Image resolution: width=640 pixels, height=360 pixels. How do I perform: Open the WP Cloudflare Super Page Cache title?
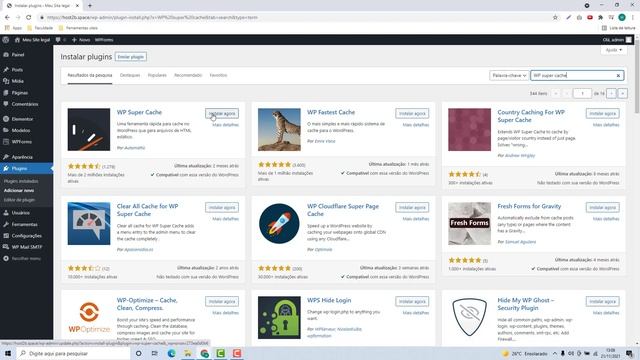tap(343, 210)
